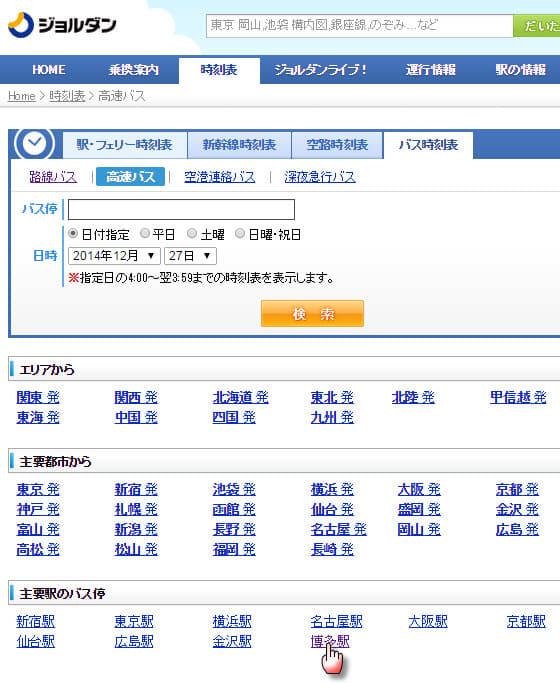Open 広島 発 city link

tap(517, 530)
